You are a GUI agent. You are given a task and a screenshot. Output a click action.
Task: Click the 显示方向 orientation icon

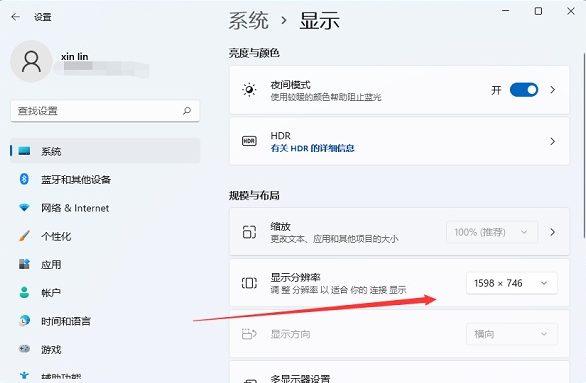click(249, 334)
